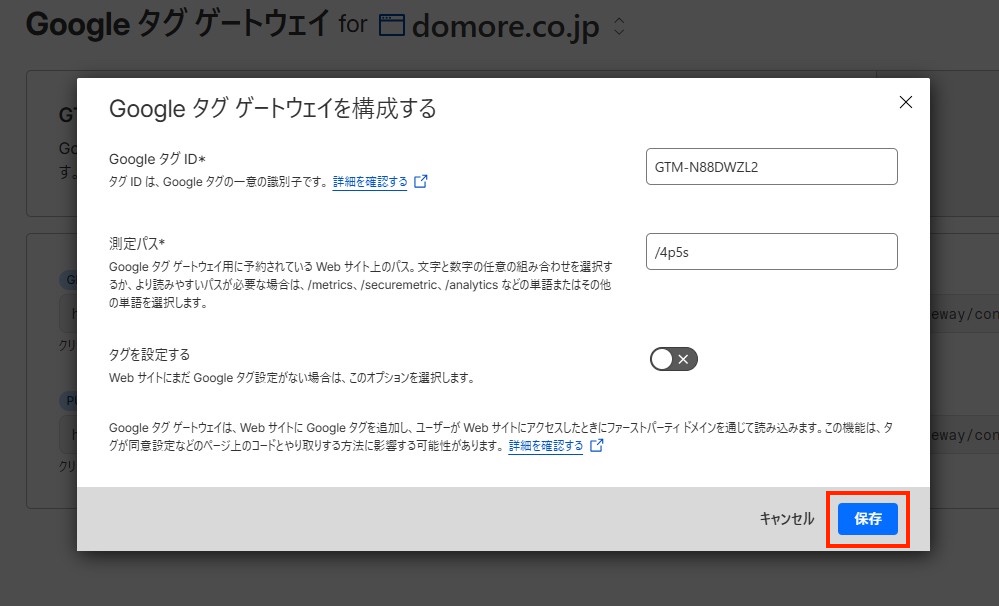Click external link icon beside タグ ID description
The image size is (999, 606).
click(x=420, y=182)
